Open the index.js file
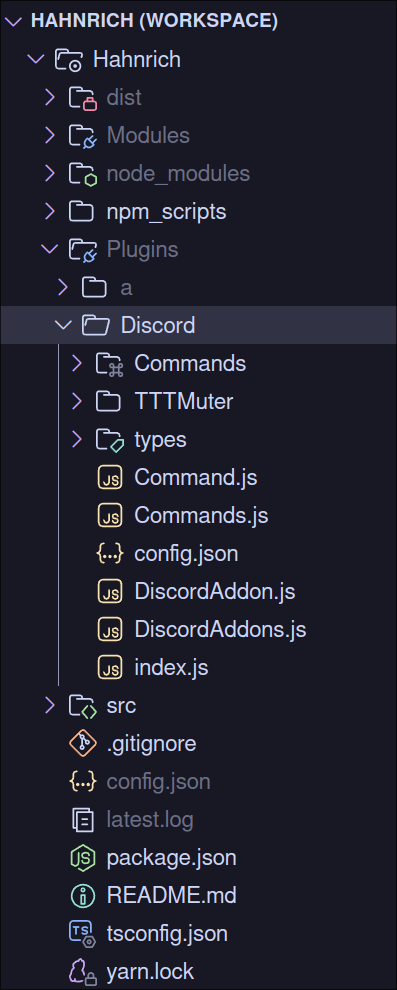This screenshot has width=397, height=990. [x=171, y=667]
